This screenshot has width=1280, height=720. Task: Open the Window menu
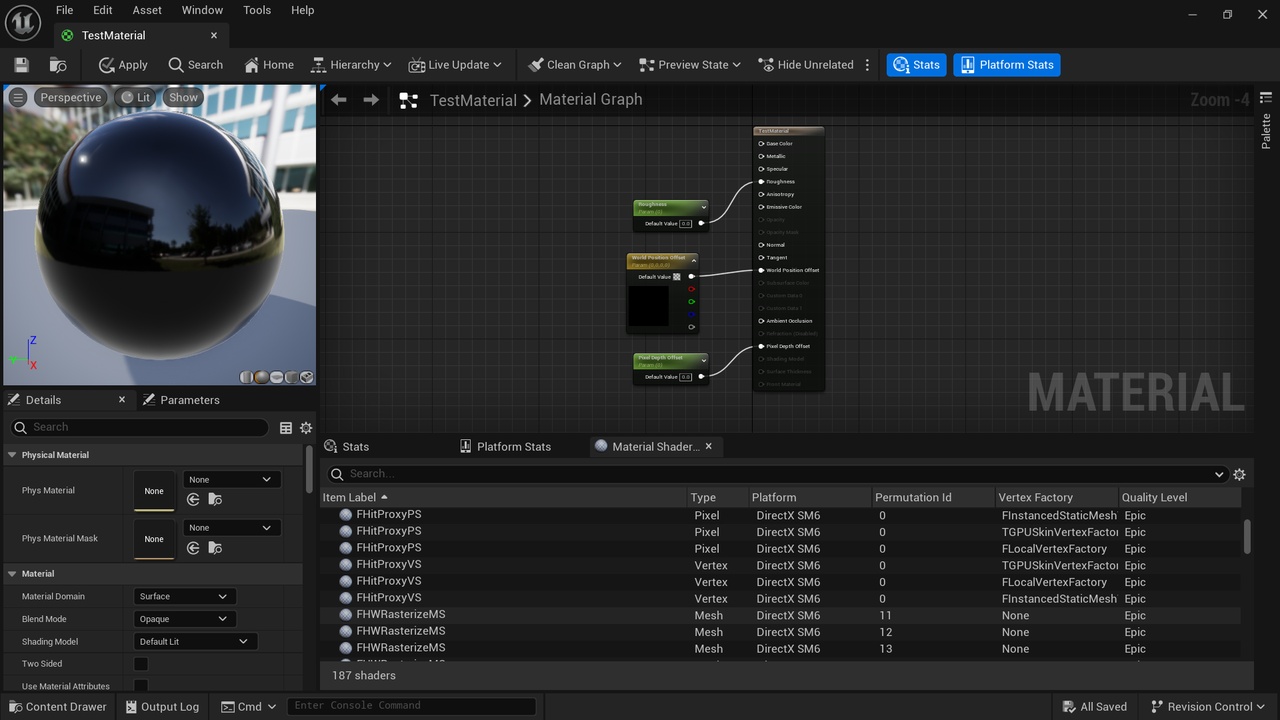pyautogui.click(x=202, y=10)
